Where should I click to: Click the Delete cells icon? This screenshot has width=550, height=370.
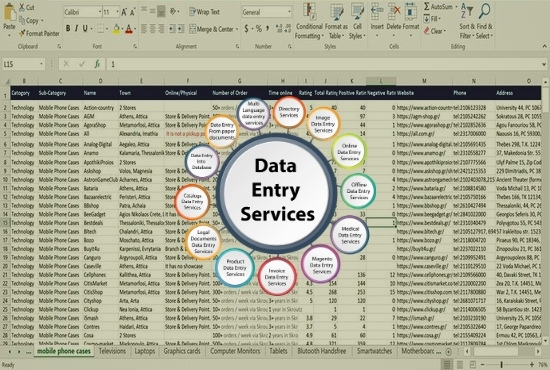click(x=394, y=12)
